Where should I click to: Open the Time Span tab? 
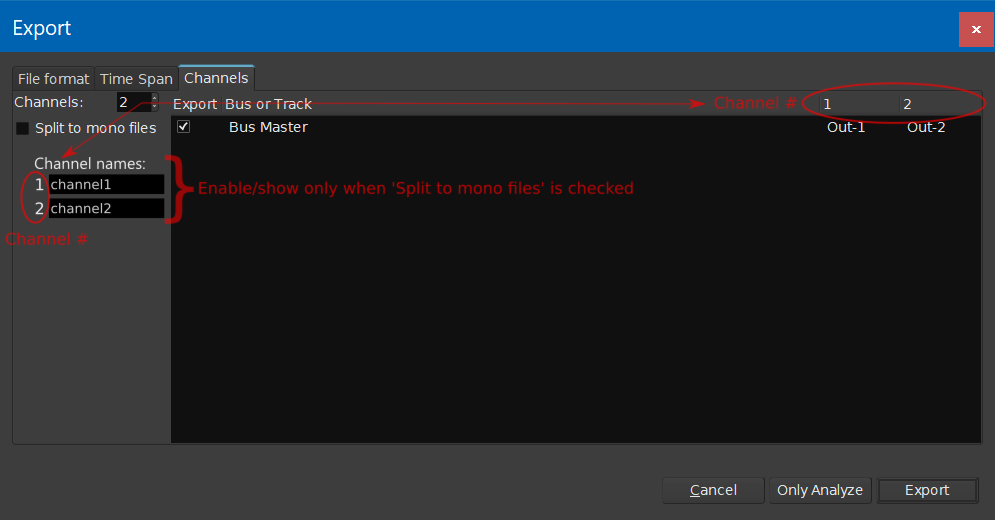(136, 79)
